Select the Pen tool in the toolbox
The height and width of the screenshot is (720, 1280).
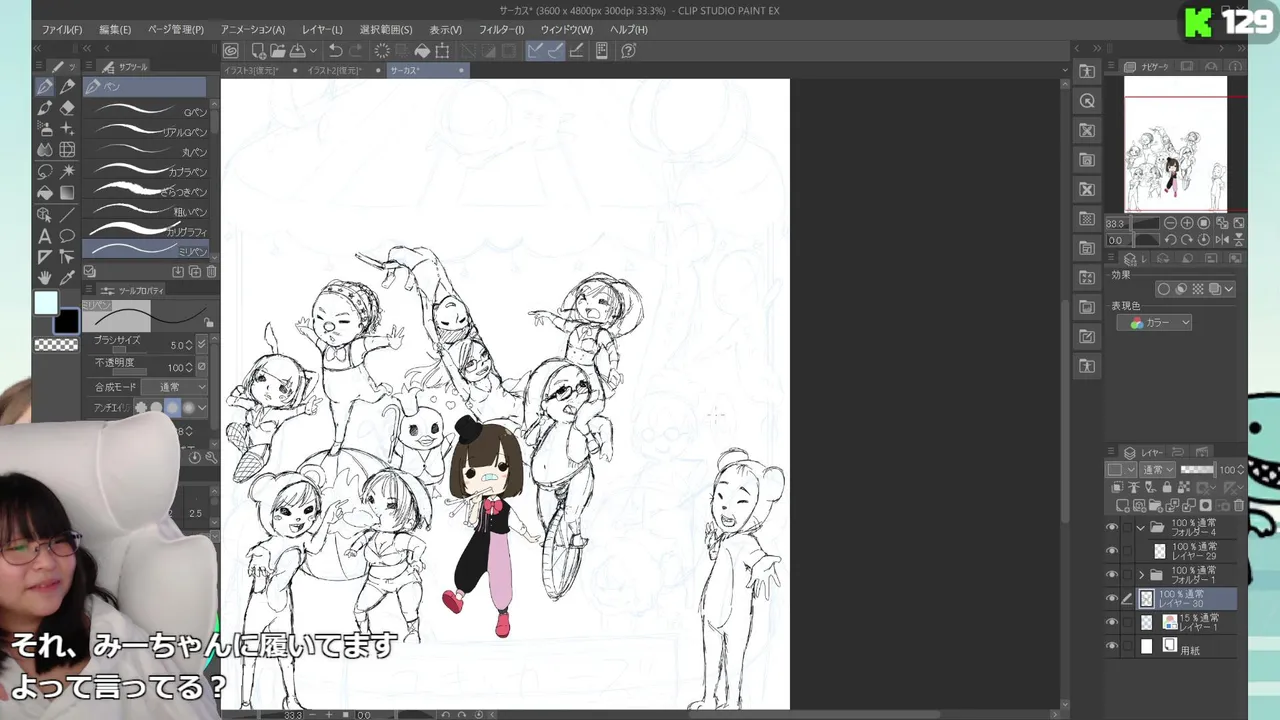[x=45, y=87]
